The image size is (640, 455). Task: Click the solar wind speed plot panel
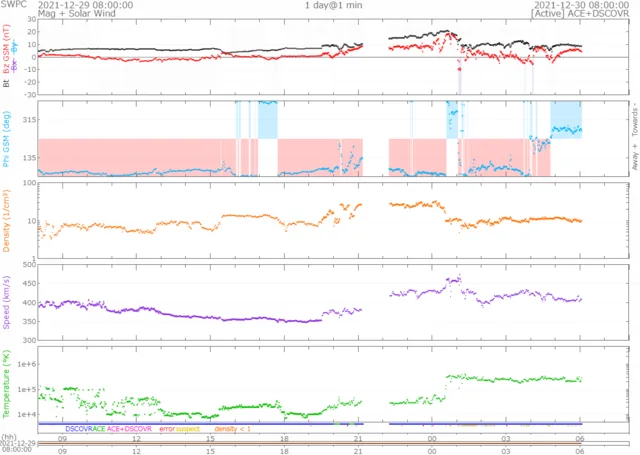click(x=333, y=302)
